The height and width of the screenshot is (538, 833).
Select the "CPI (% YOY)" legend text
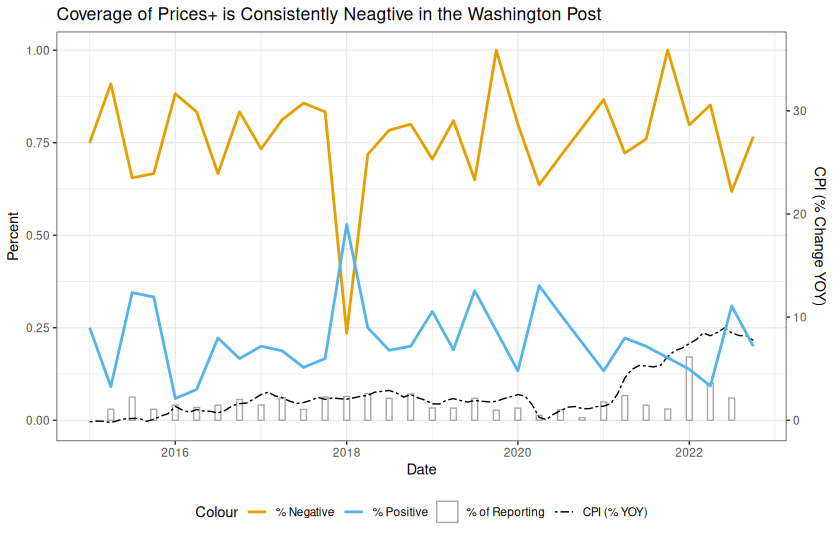615,512
